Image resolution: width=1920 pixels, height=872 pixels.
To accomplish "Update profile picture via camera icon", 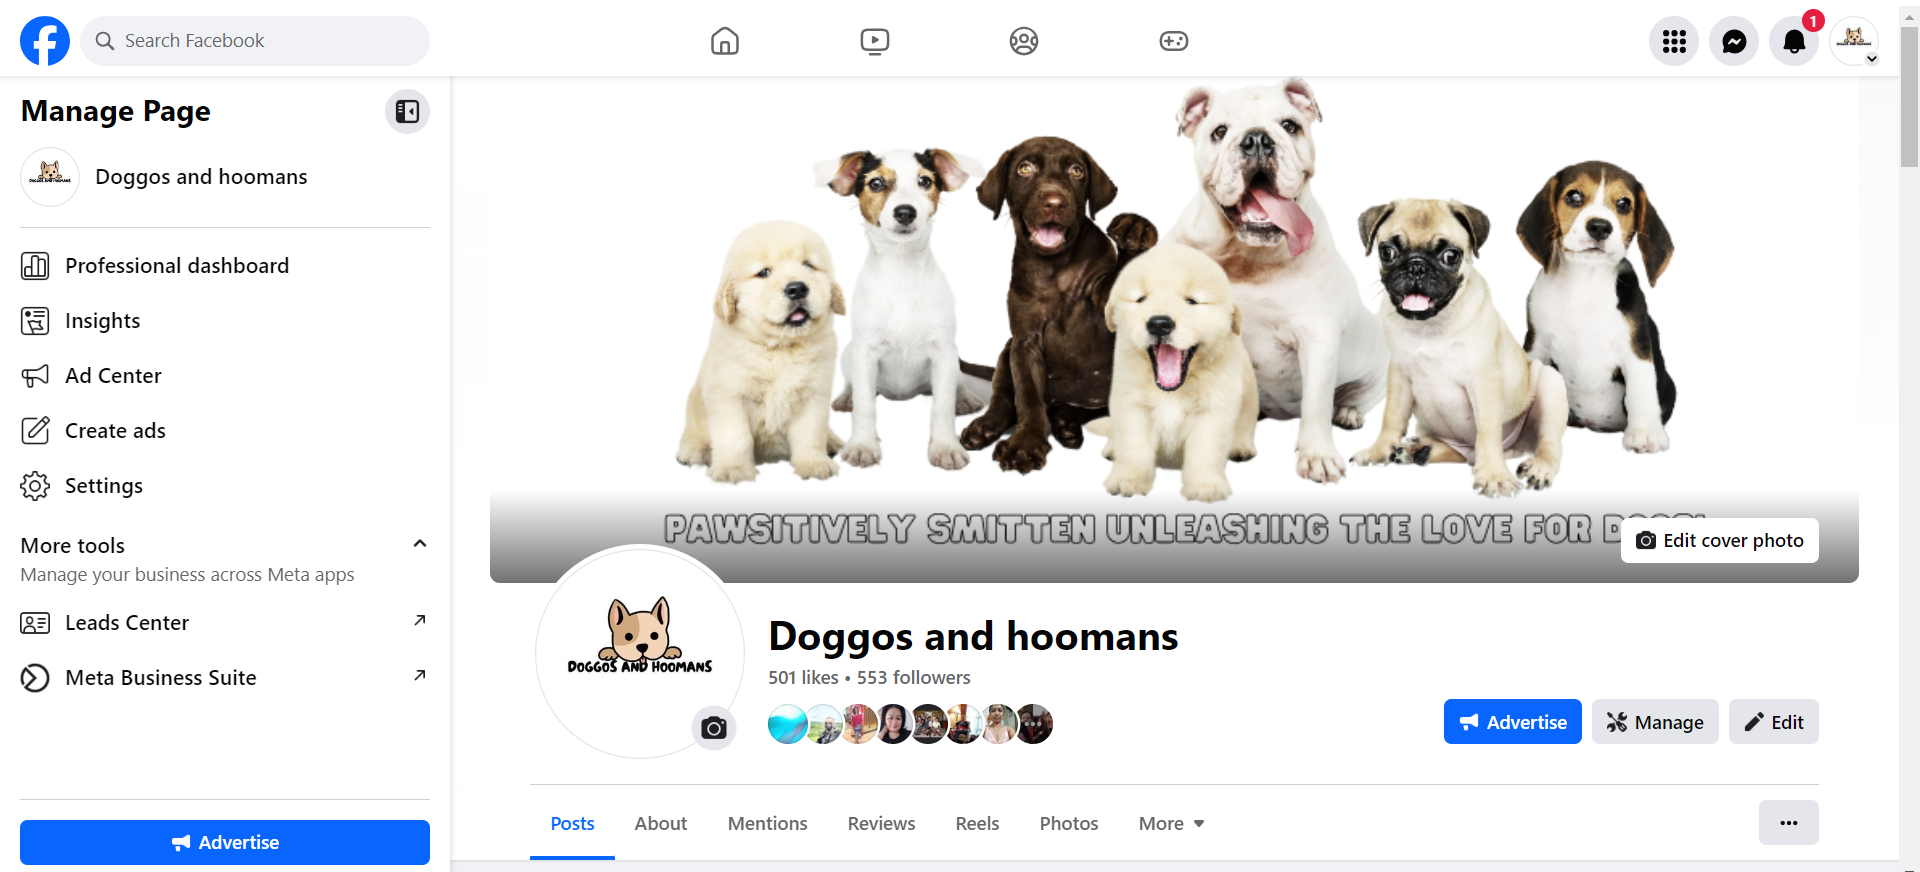I will [714, 727].
